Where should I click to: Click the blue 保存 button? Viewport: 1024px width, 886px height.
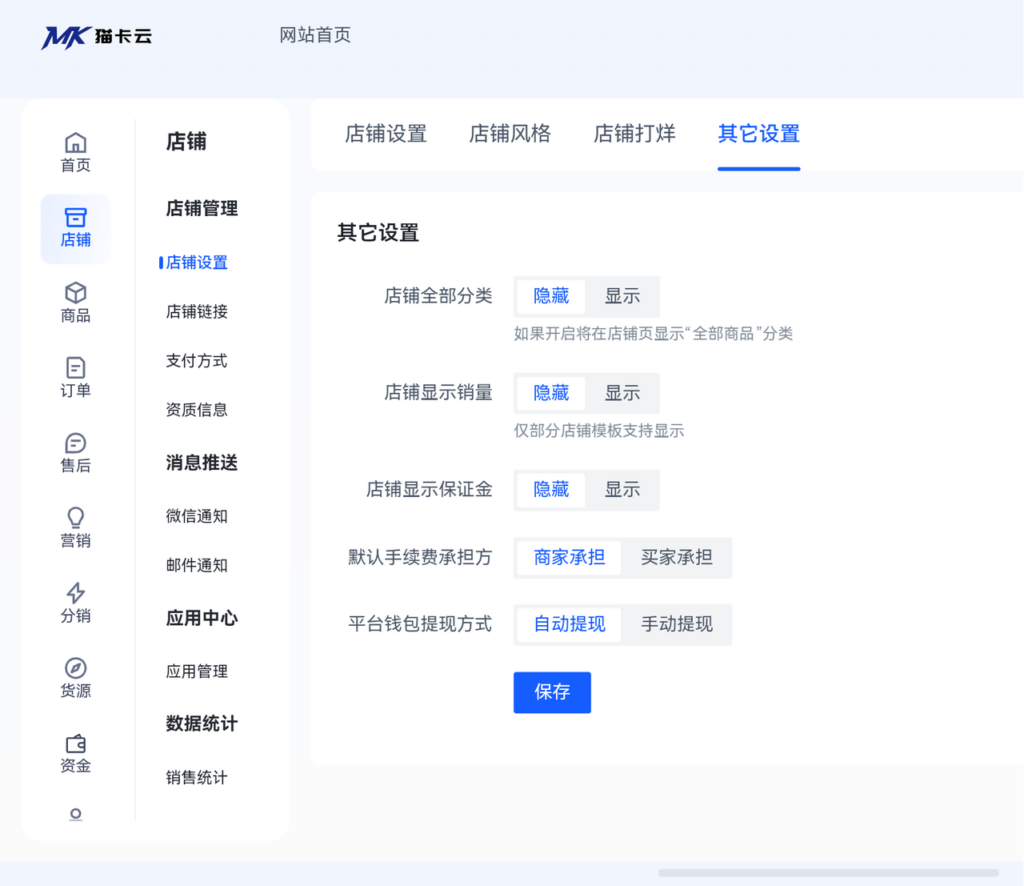[x=552, y=692]
